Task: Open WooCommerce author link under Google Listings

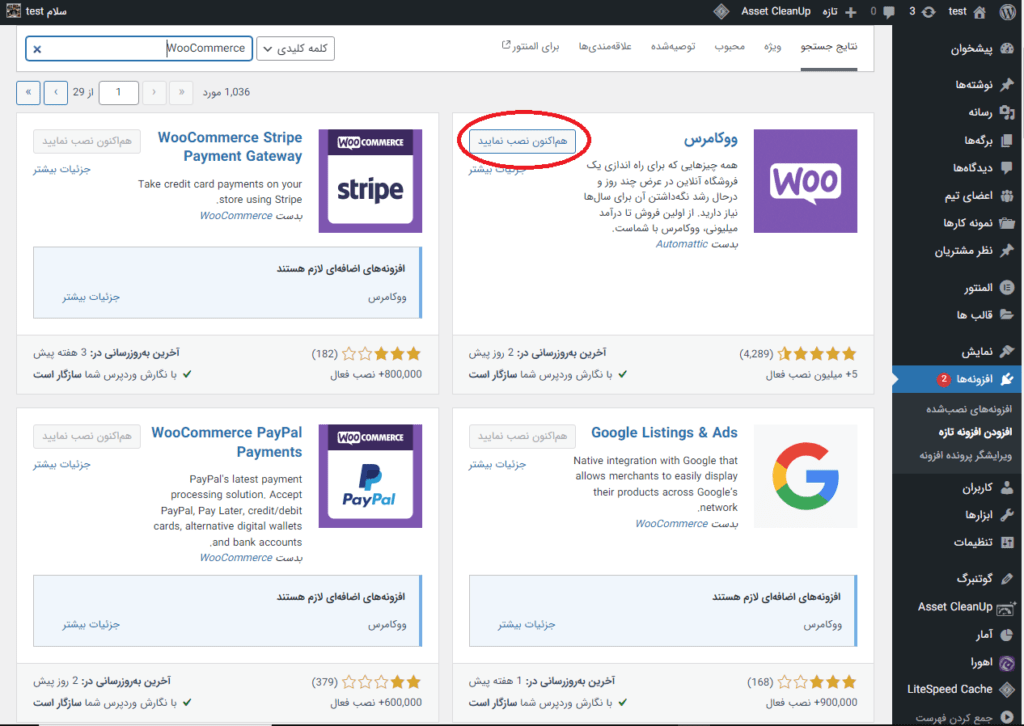Action: tap(671, 524)
